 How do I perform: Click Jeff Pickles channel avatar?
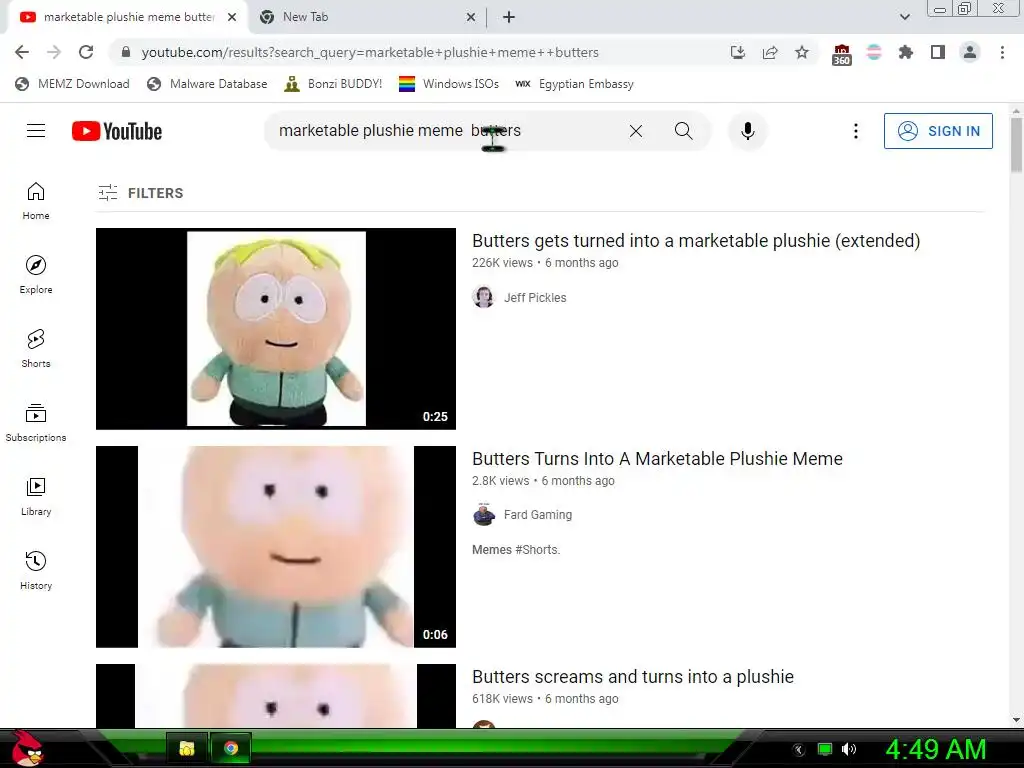483,297
